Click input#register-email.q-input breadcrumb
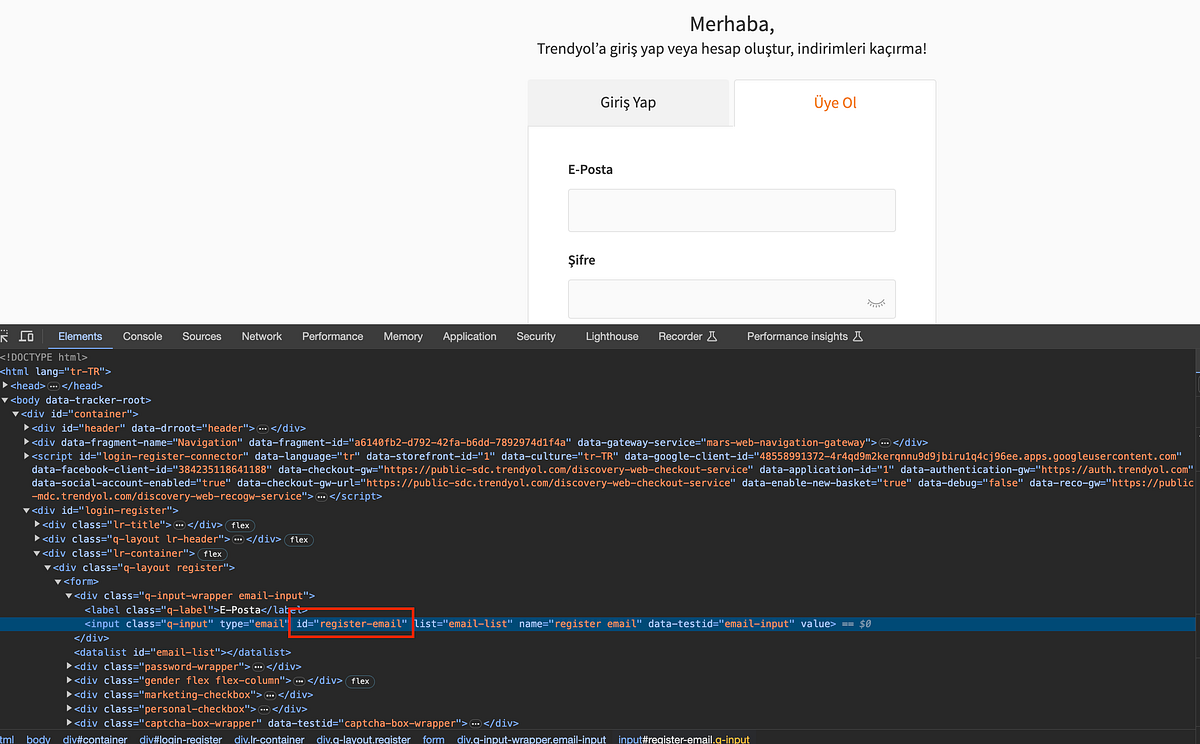1200x744 pixels. [x=683, y=739]
